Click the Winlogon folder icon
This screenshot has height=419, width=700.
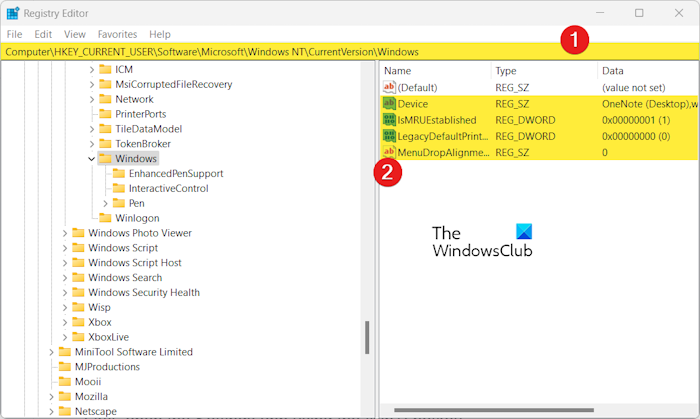(106, 218)
